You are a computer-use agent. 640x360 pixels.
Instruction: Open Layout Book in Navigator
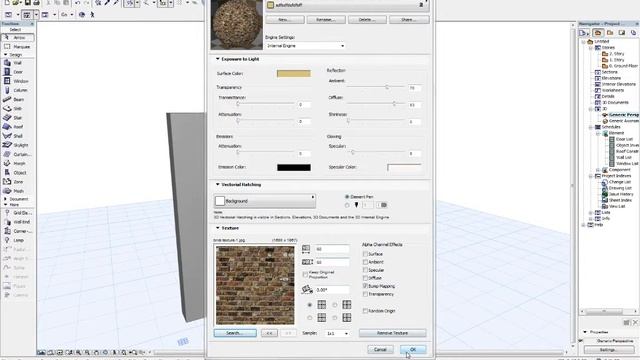point(622,33)
